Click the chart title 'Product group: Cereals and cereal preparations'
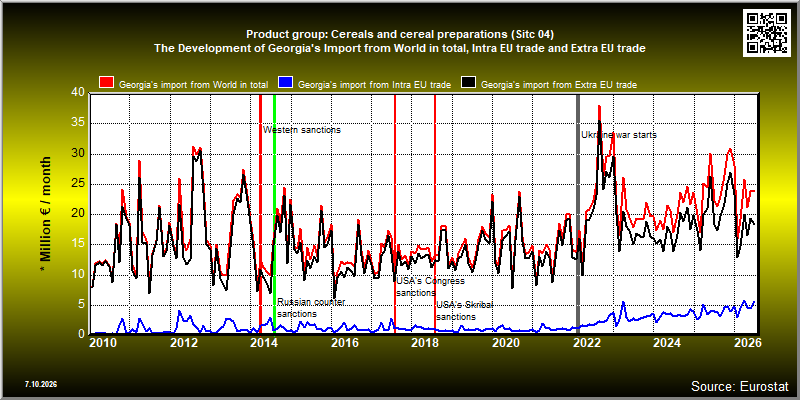Image resolution: width=800 pixels, height=400 pixels. tap(400, 34)
